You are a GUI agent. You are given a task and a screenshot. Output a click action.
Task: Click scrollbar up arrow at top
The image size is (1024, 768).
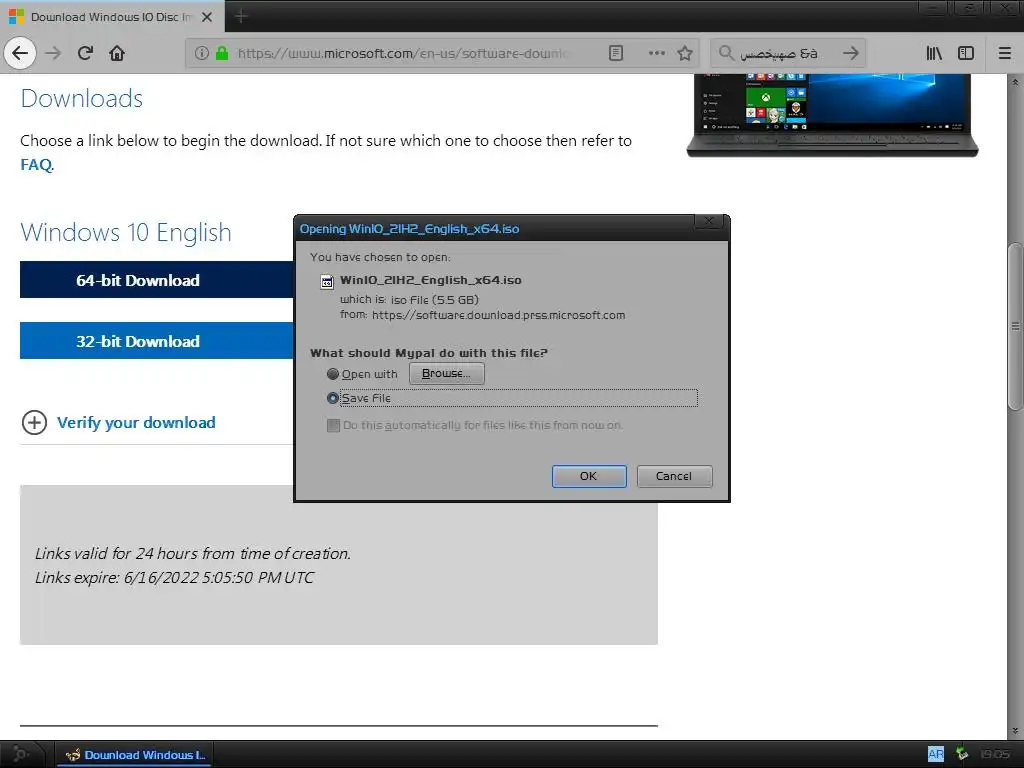1015,82
